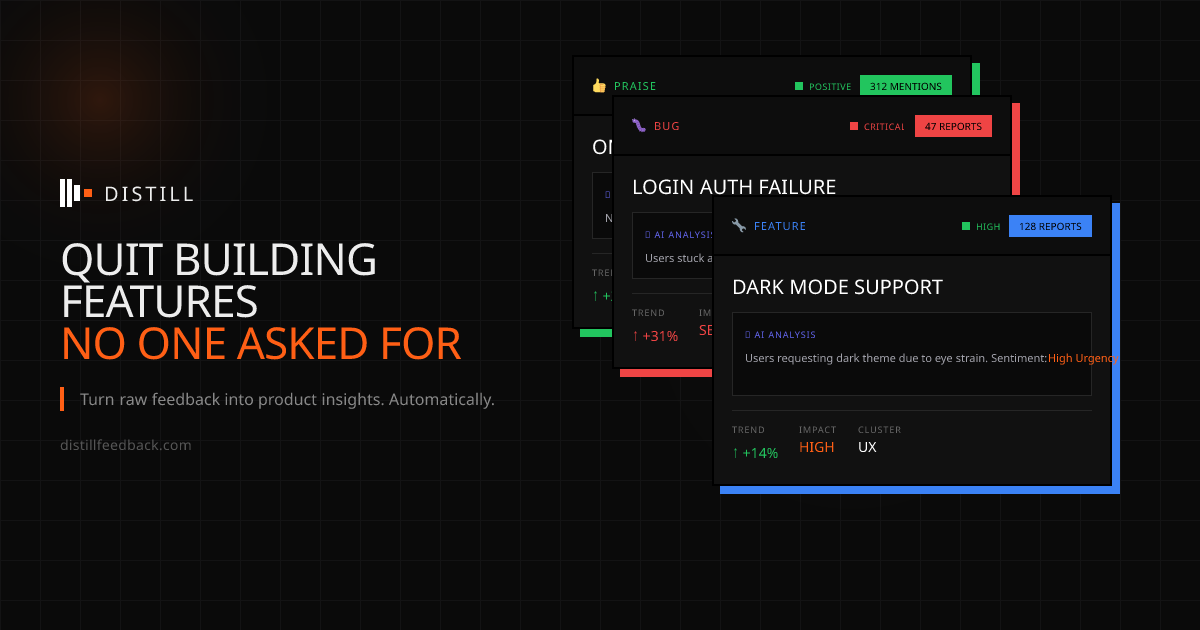Click the purple bug icon on the Bug card
1200x630 pixels.
[639, 126]
